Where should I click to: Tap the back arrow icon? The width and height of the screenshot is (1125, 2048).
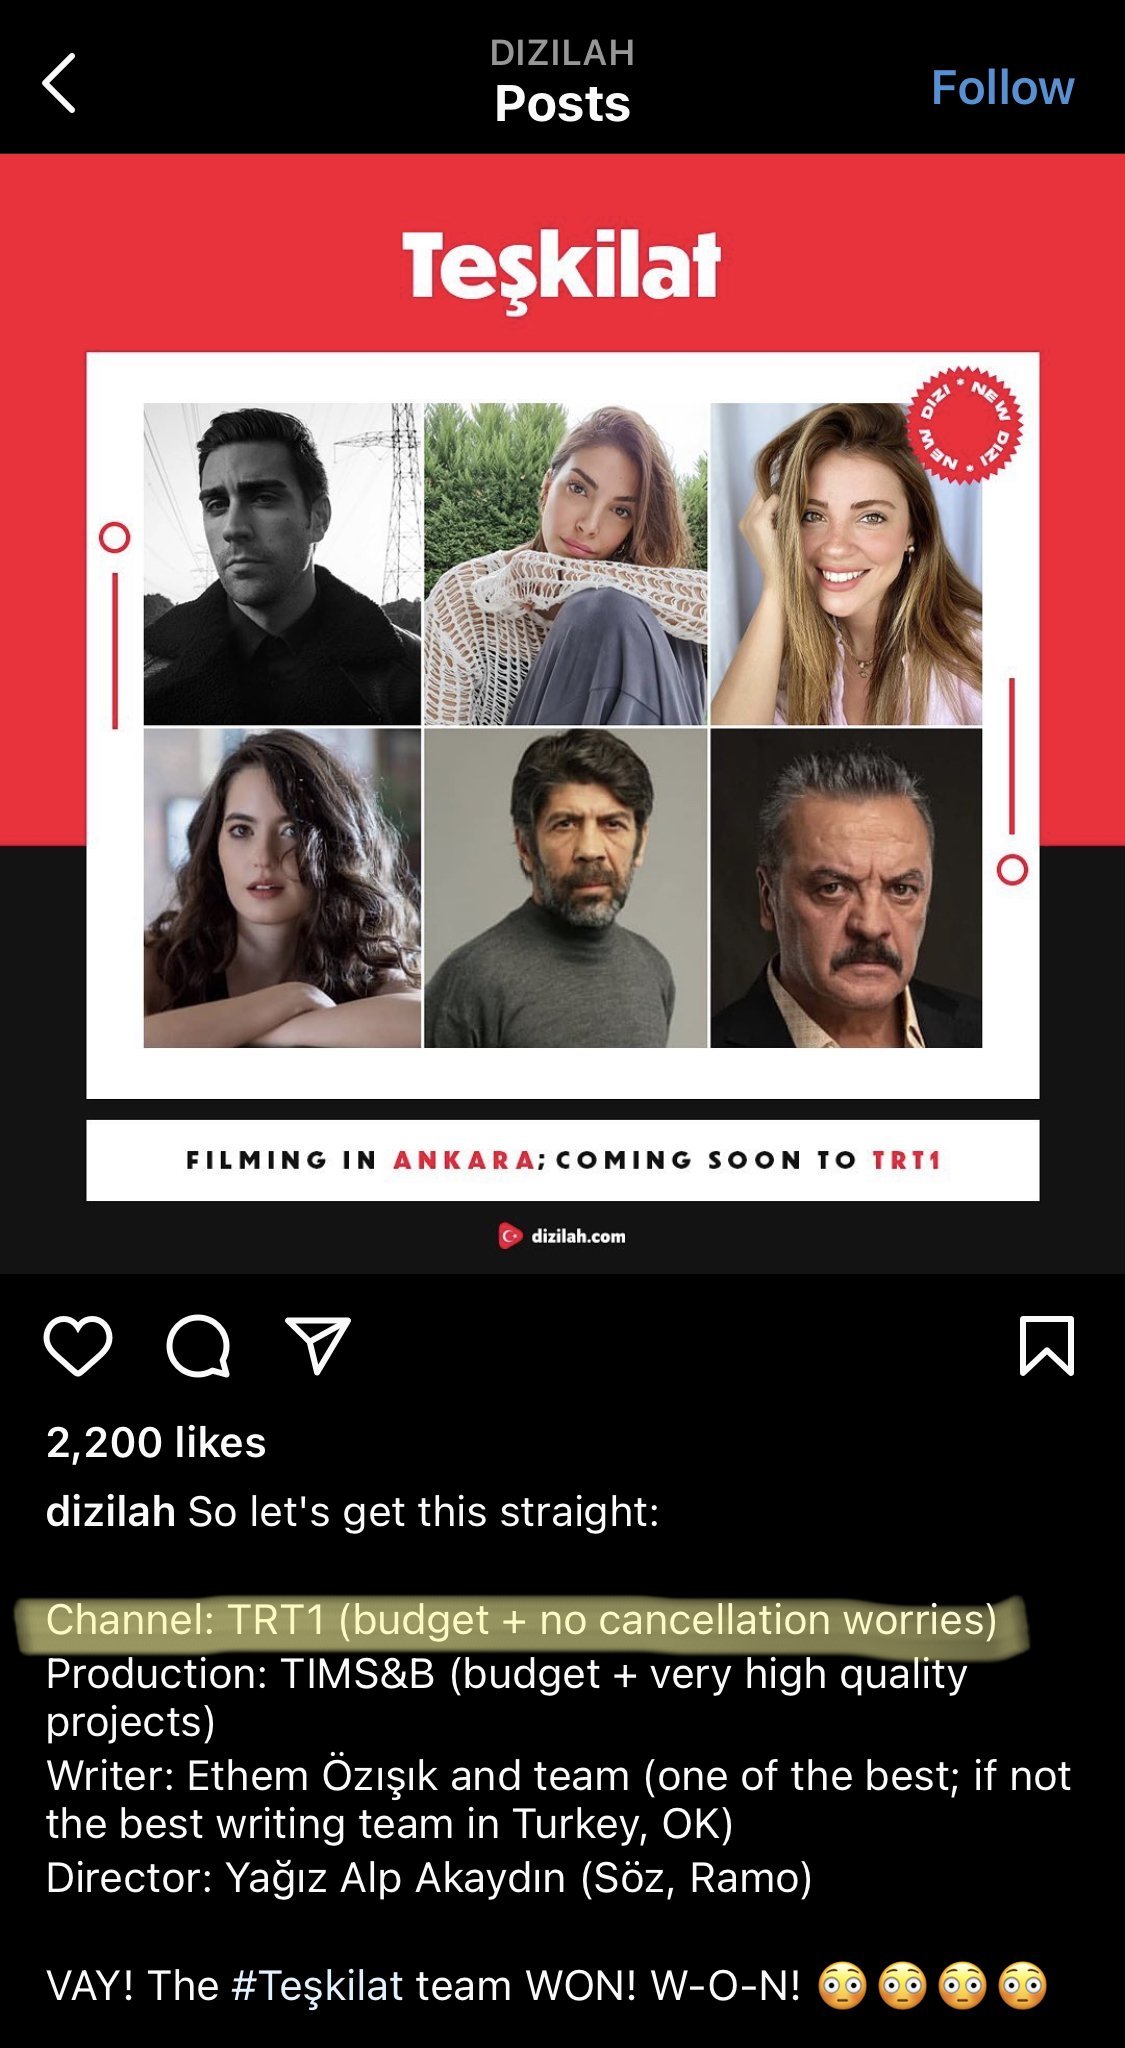59,84
